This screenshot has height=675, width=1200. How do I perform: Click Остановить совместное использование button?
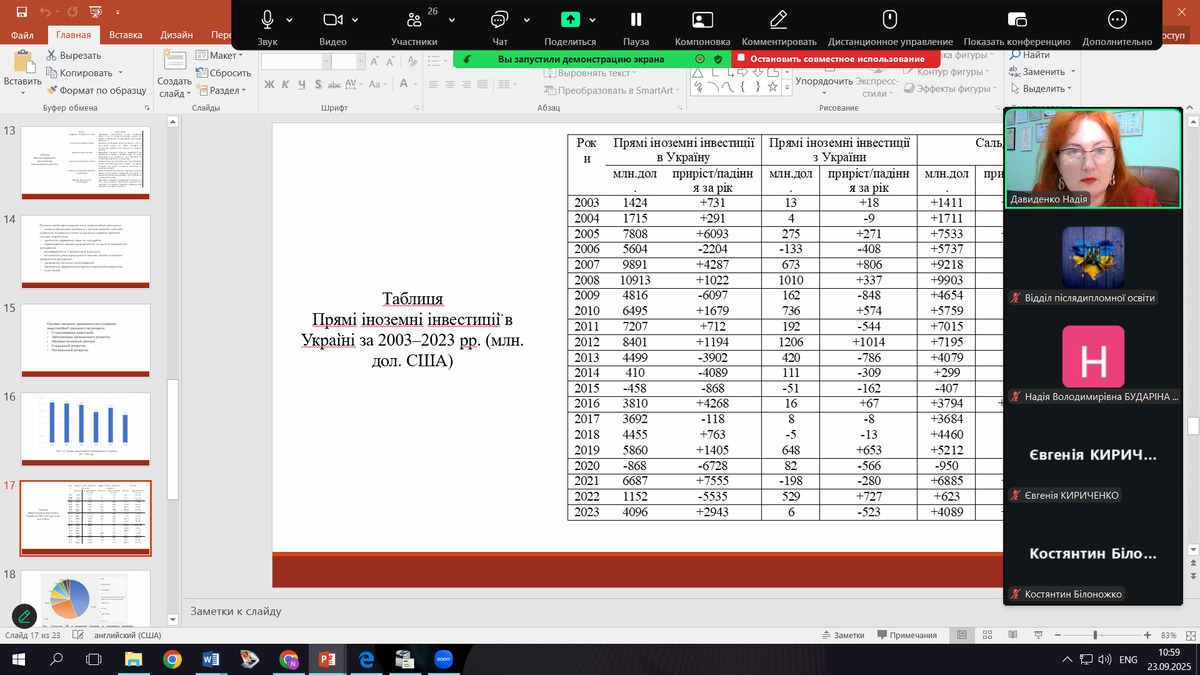834,58
